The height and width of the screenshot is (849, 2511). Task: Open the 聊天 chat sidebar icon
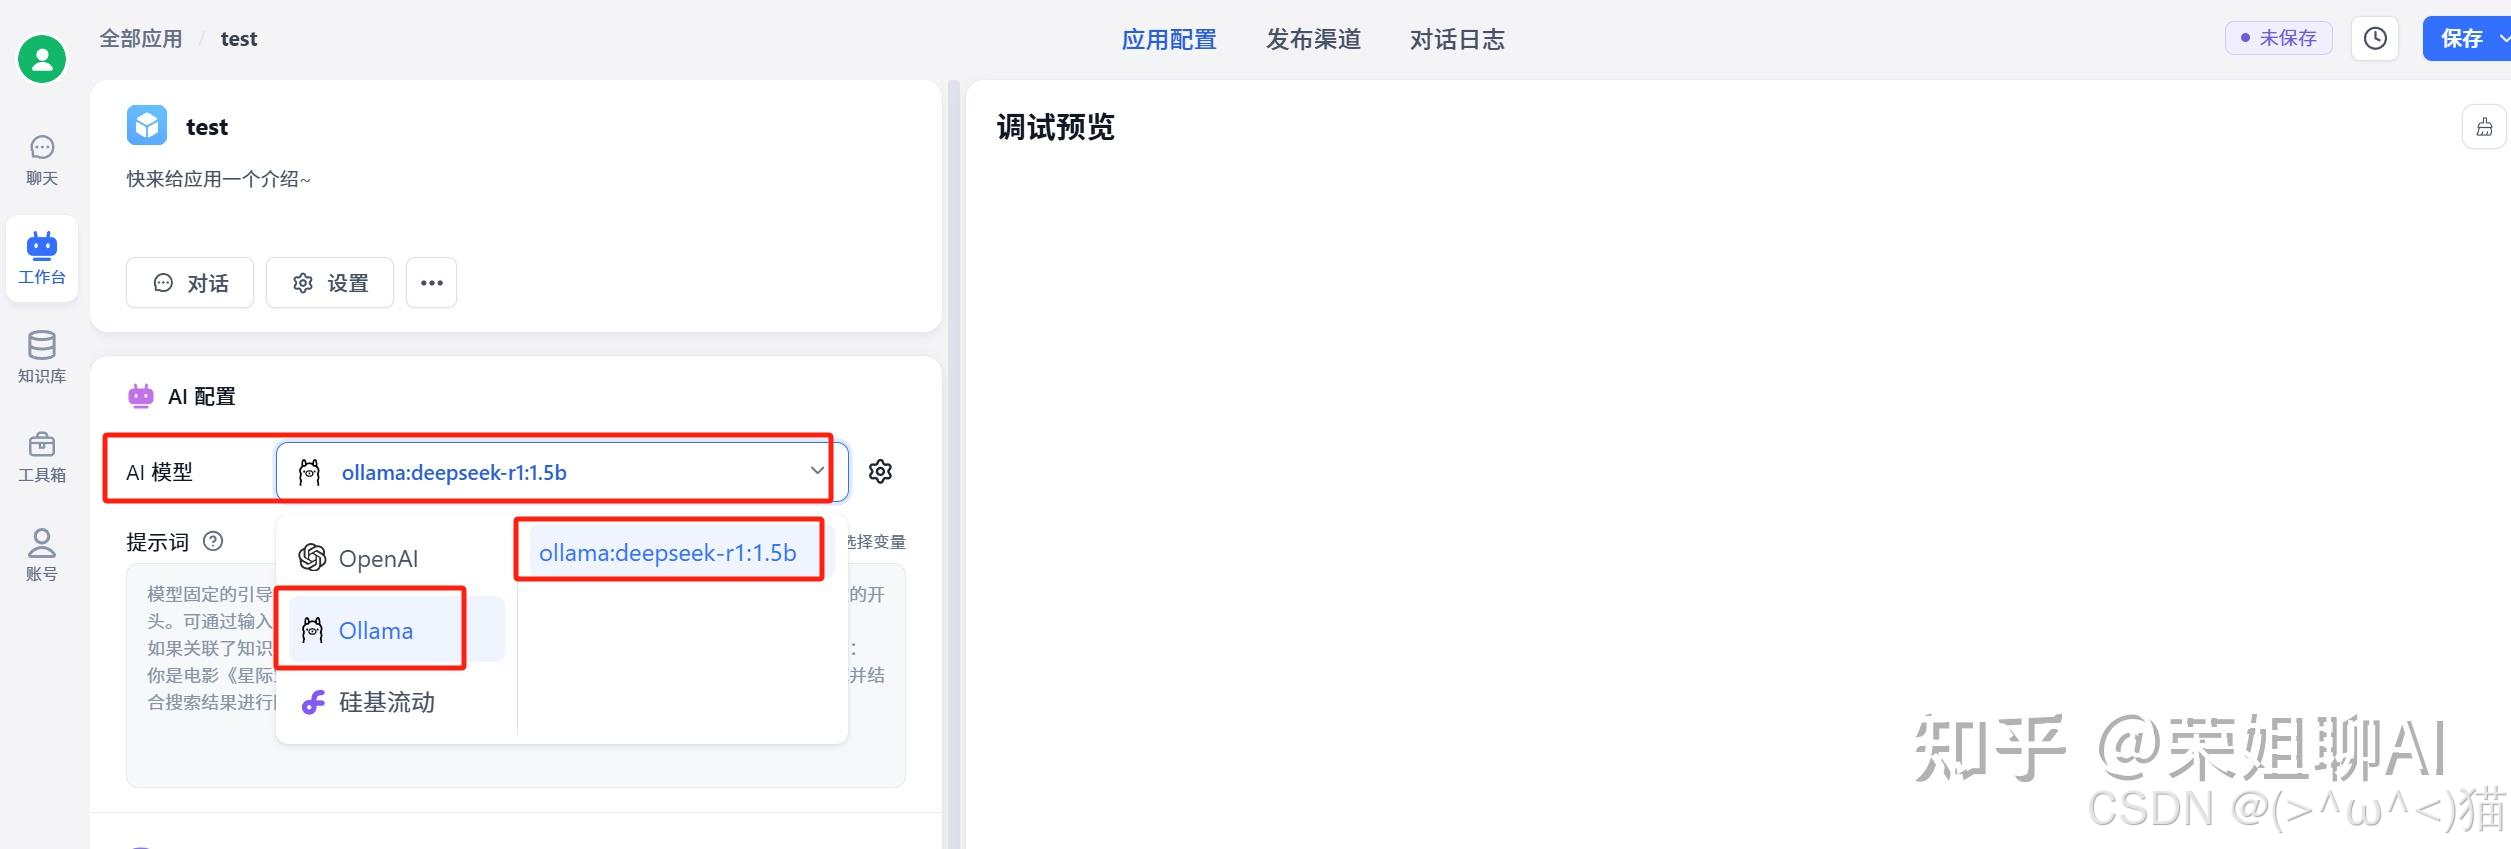42,161
